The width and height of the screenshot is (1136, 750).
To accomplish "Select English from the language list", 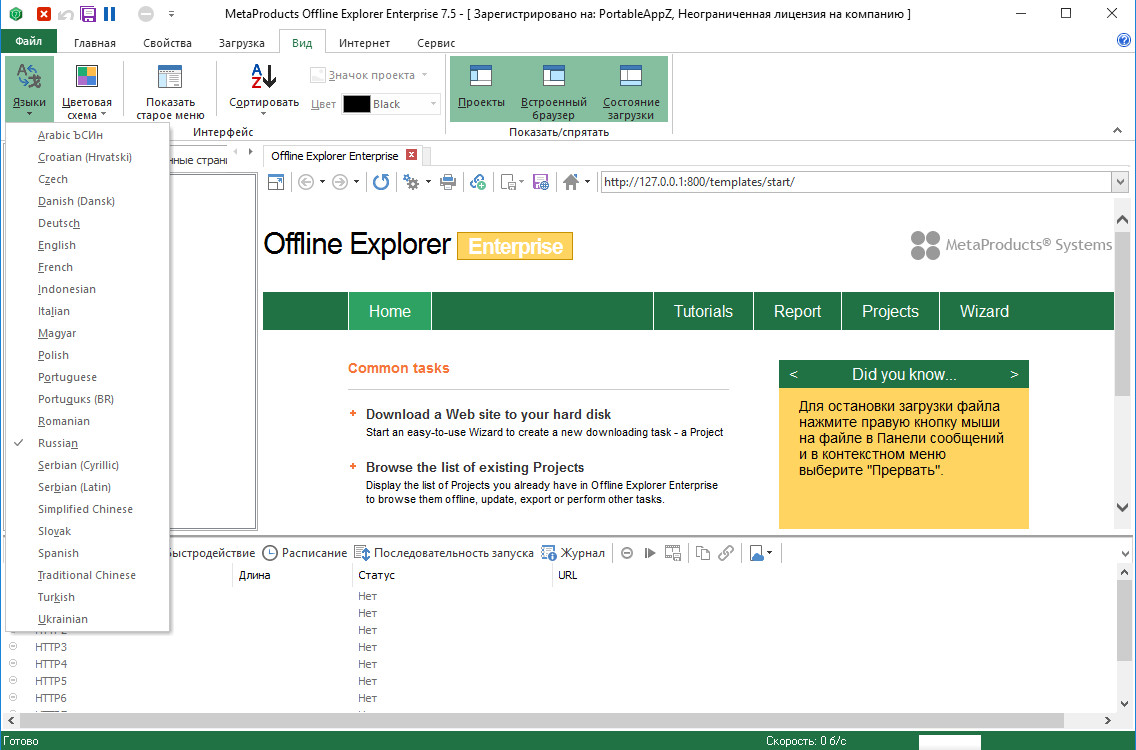I will 57,245.
